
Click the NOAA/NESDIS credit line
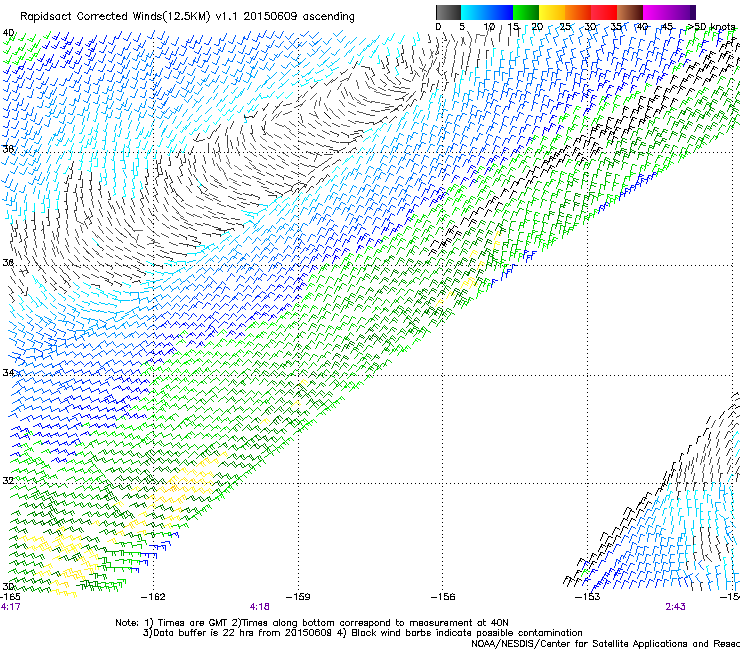605,643
